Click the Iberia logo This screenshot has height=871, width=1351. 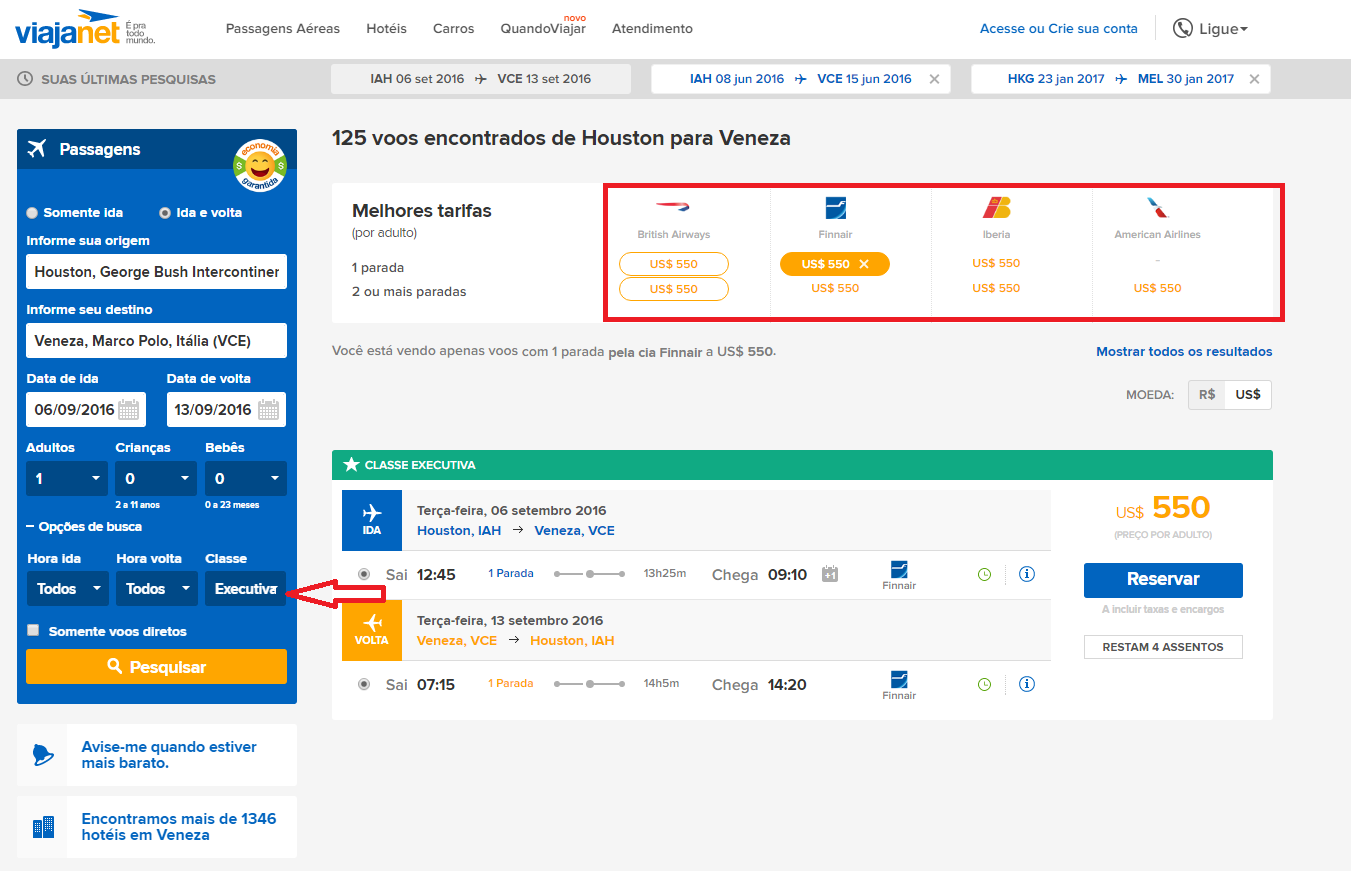997,207
